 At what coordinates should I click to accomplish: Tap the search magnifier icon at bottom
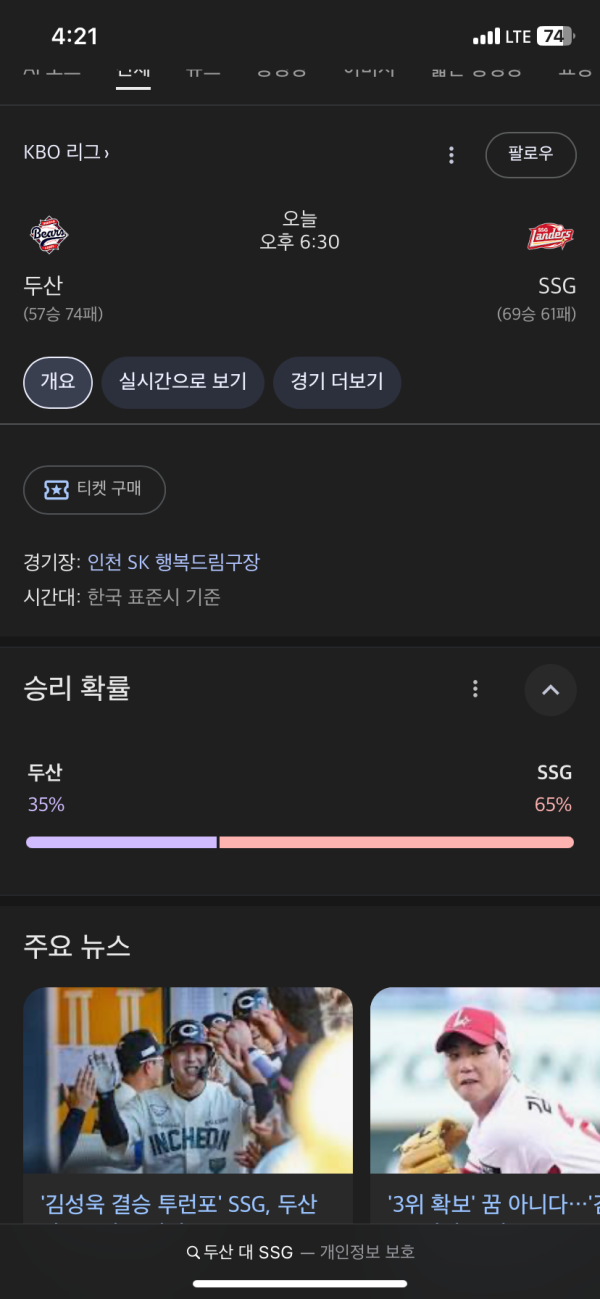pos(193,1252)
